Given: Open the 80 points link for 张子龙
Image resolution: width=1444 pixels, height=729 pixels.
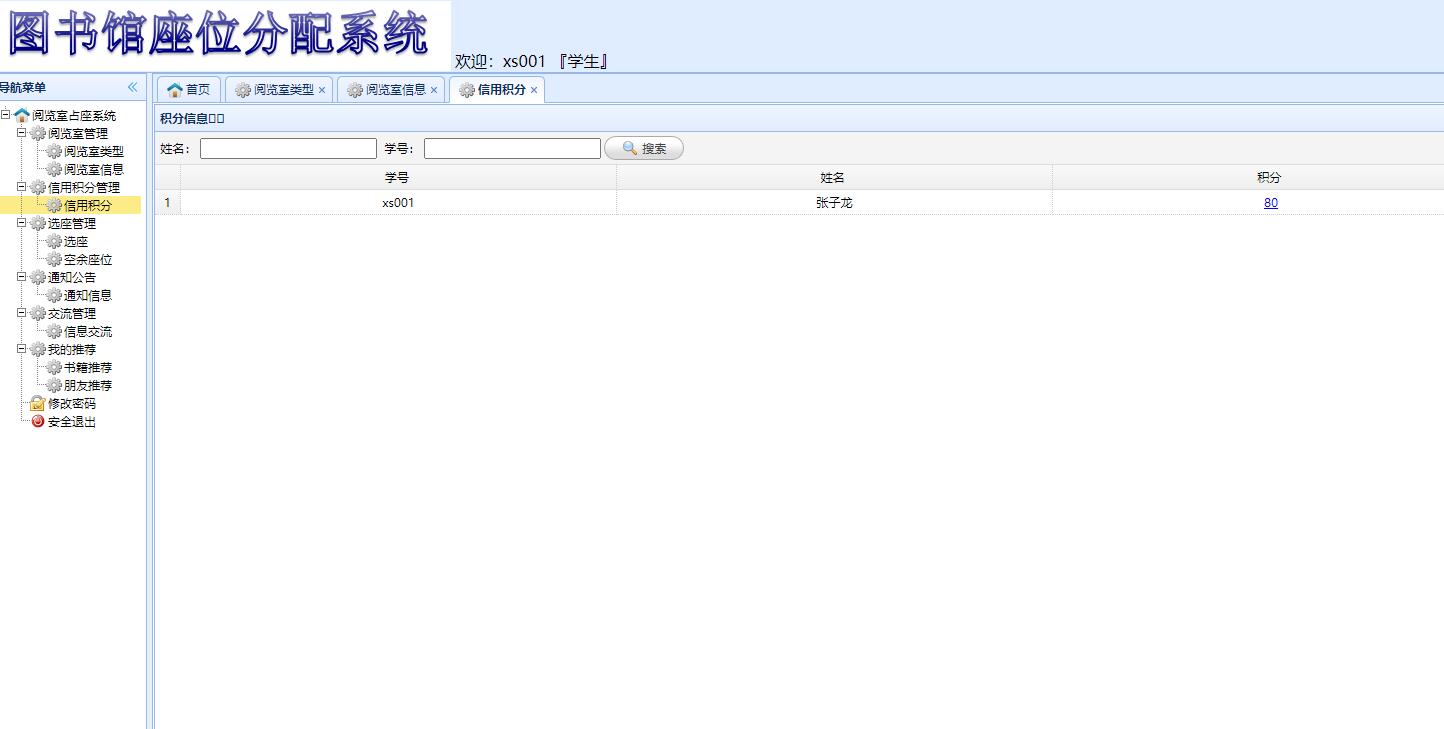Looking at the screenshot, I should click(x=1270, y=202).
